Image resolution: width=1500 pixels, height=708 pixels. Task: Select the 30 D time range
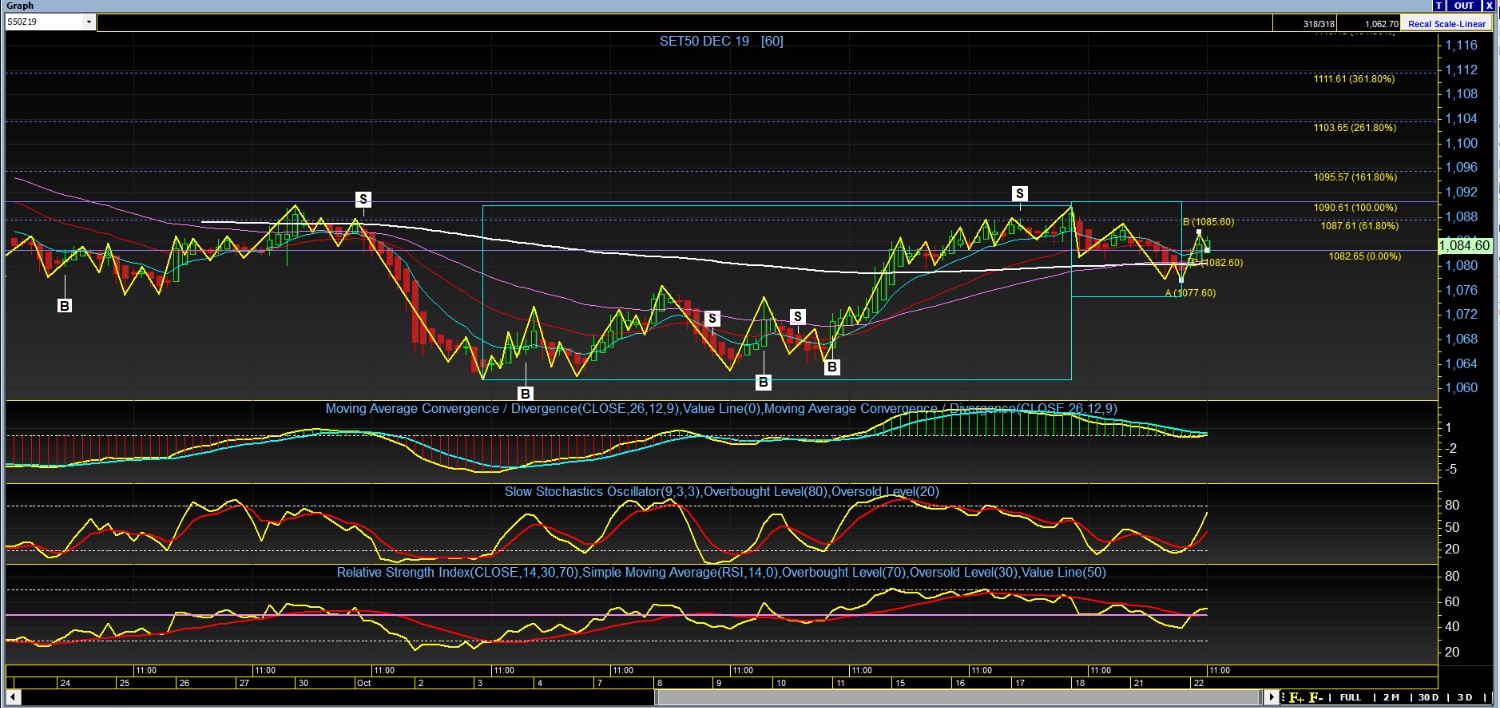coord(1427,697)
